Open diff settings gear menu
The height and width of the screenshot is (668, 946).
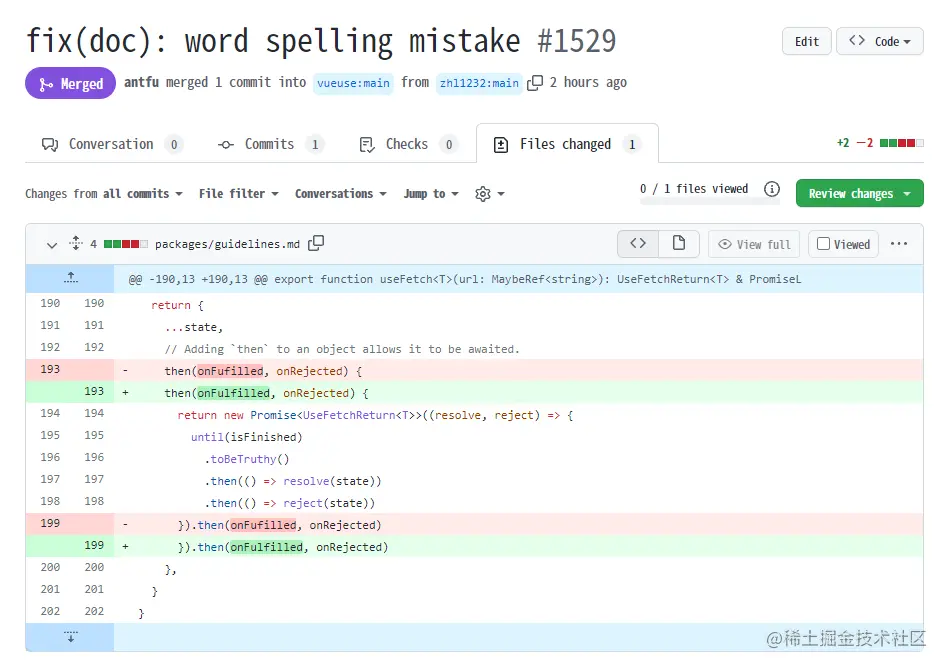(x=489, y=194)
